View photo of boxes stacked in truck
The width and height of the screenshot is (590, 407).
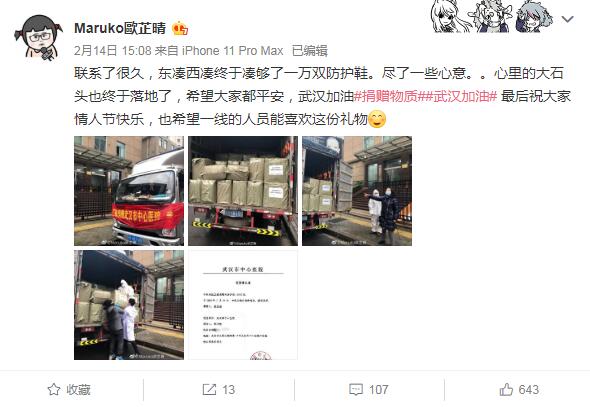pos(243,191)
